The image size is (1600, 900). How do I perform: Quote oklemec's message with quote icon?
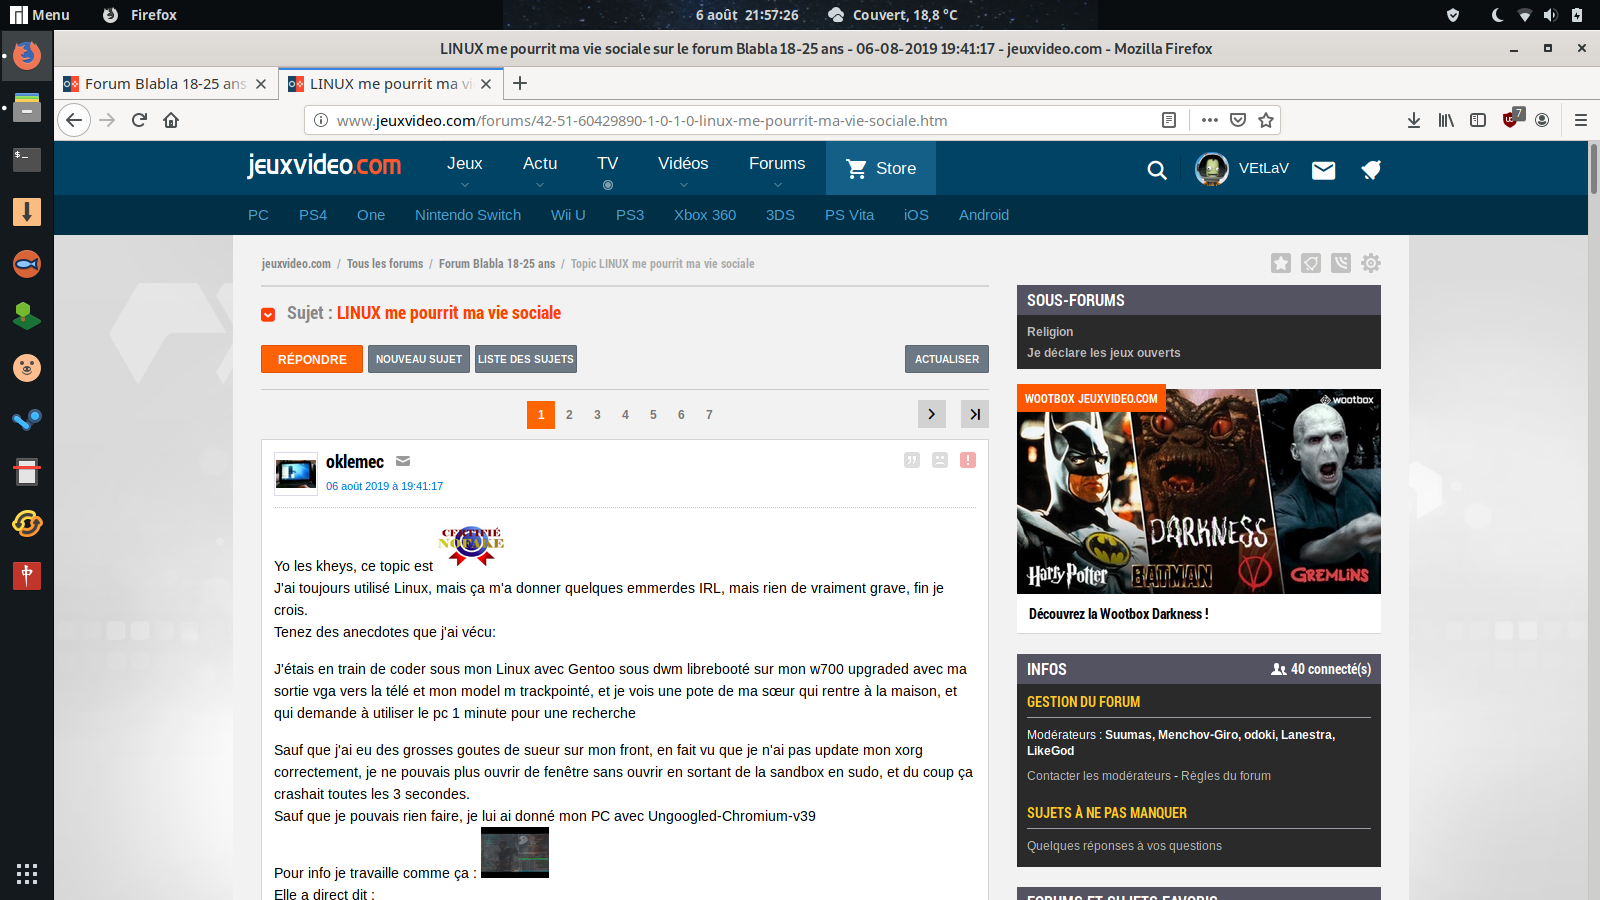pos(912,460)
